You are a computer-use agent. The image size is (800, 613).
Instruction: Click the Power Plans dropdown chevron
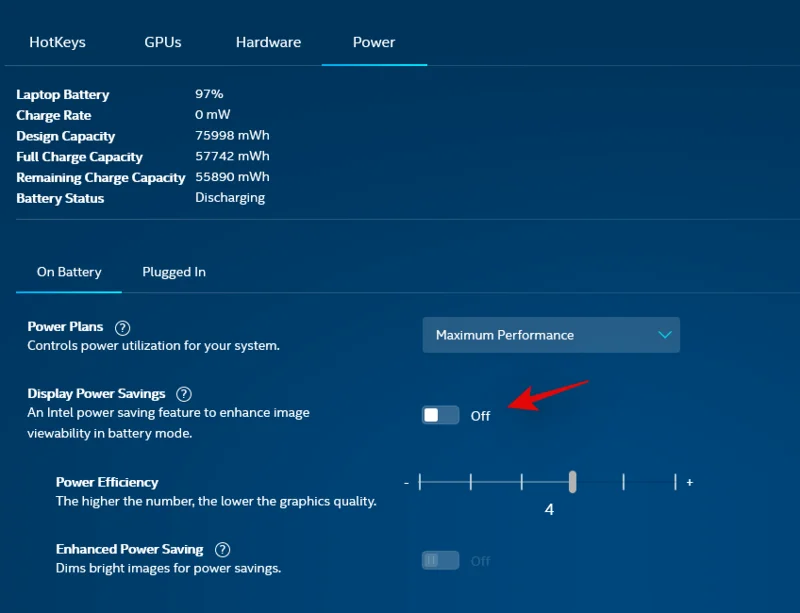[x=664, y=334]
